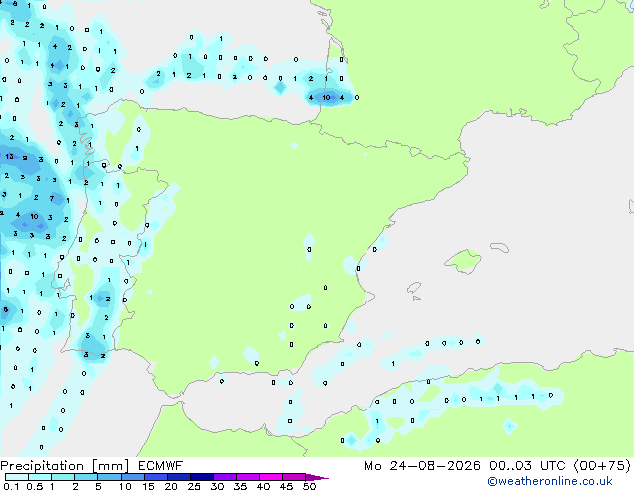The width and height of the screenshot is (634, 490).
Task: Click the Precipitation [mm] title label
Action: point(65,466)
